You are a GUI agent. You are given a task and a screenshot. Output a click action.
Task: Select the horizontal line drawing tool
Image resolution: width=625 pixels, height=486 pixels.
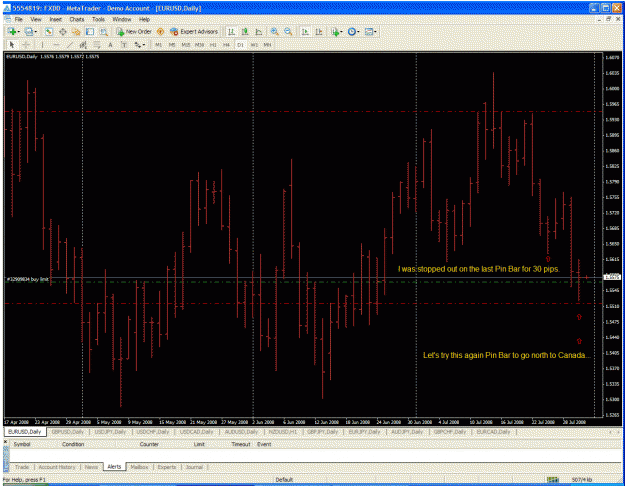(x=56, y=45)
